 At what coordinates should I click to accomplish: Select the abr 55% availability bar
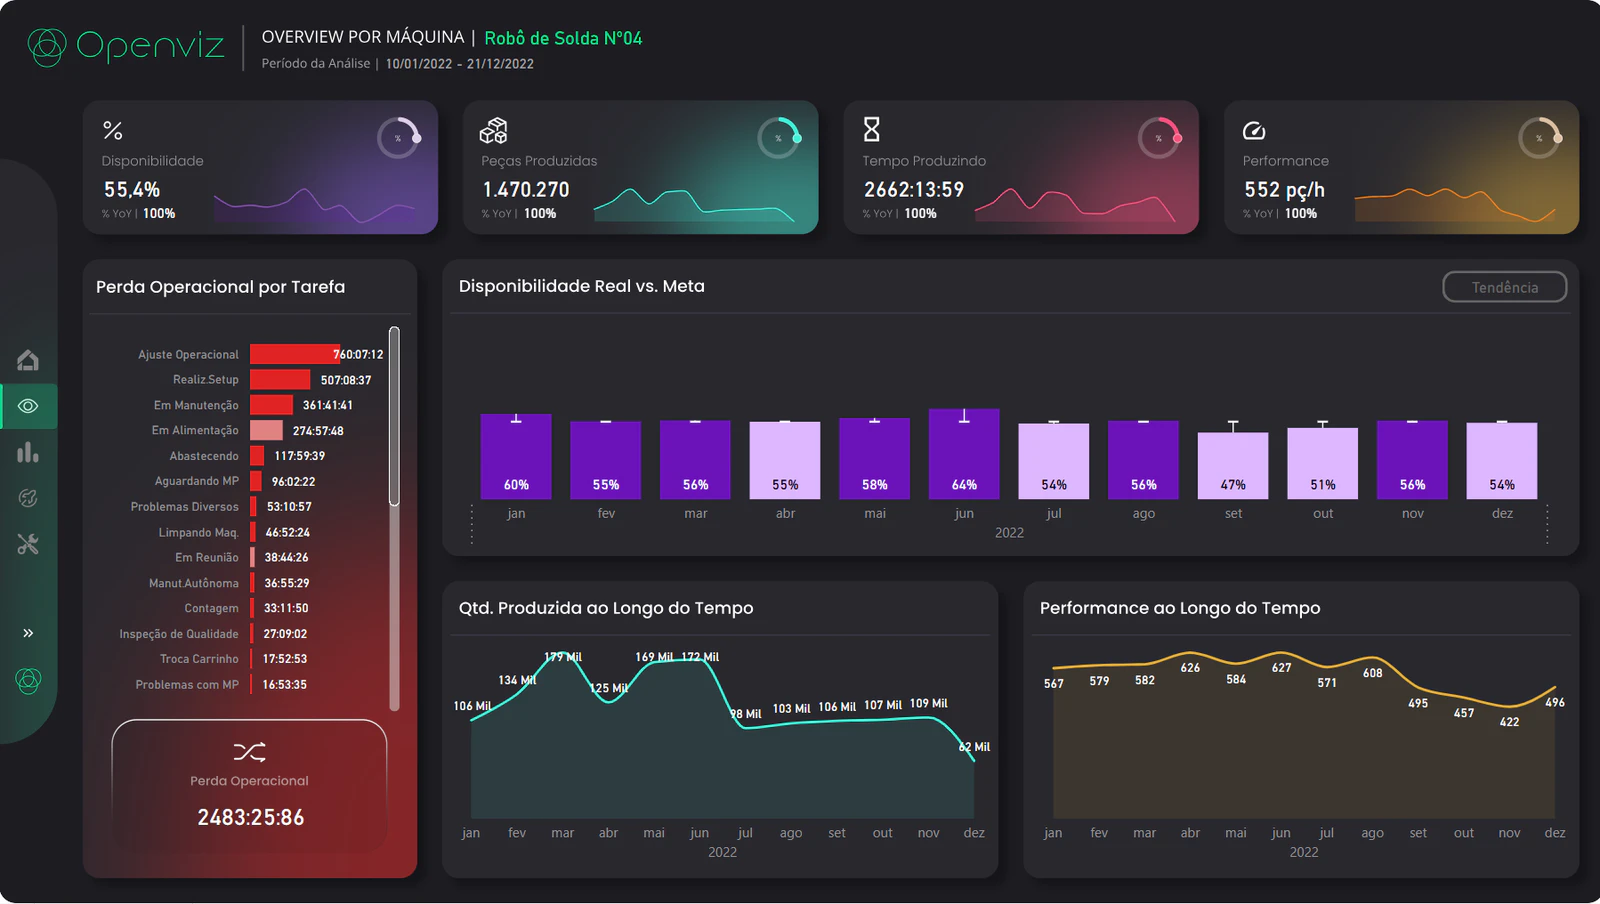(x=785, y=460)
